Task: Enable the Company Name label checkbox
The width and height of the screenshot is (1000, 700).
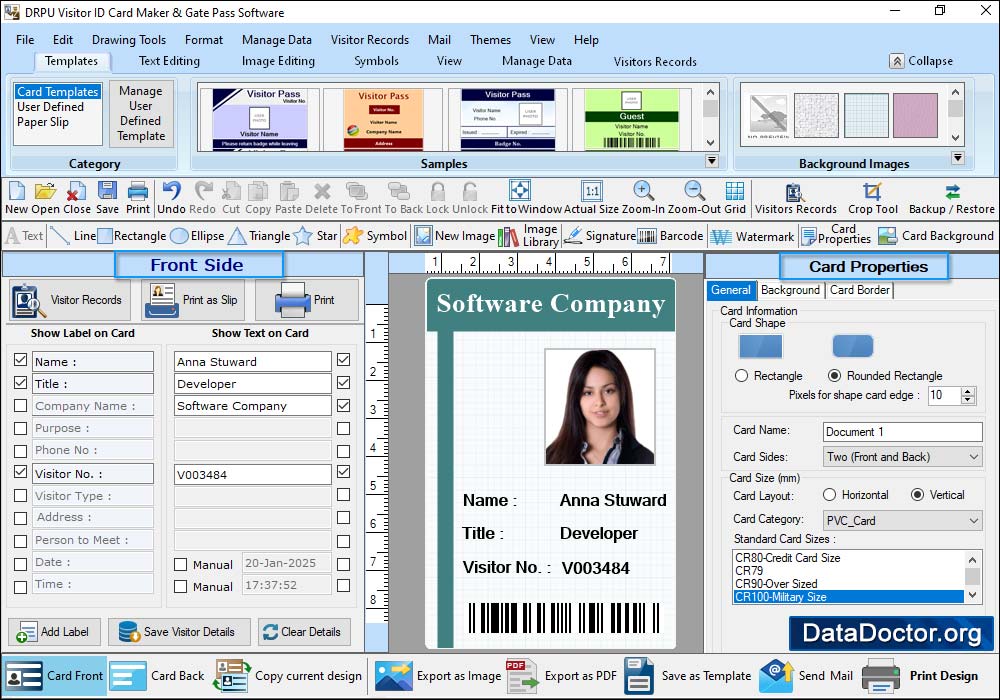Action: coord(20,405)
